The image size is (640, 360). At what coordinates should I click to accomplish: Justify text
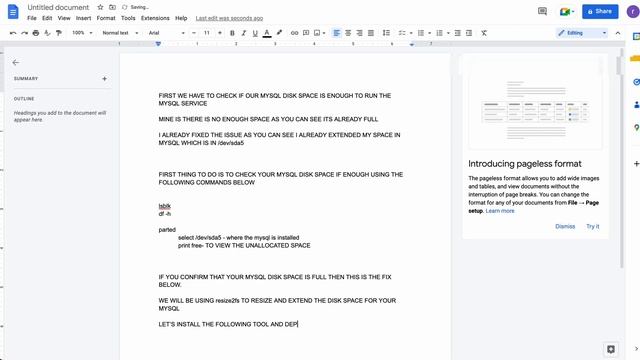pos(371,33)
